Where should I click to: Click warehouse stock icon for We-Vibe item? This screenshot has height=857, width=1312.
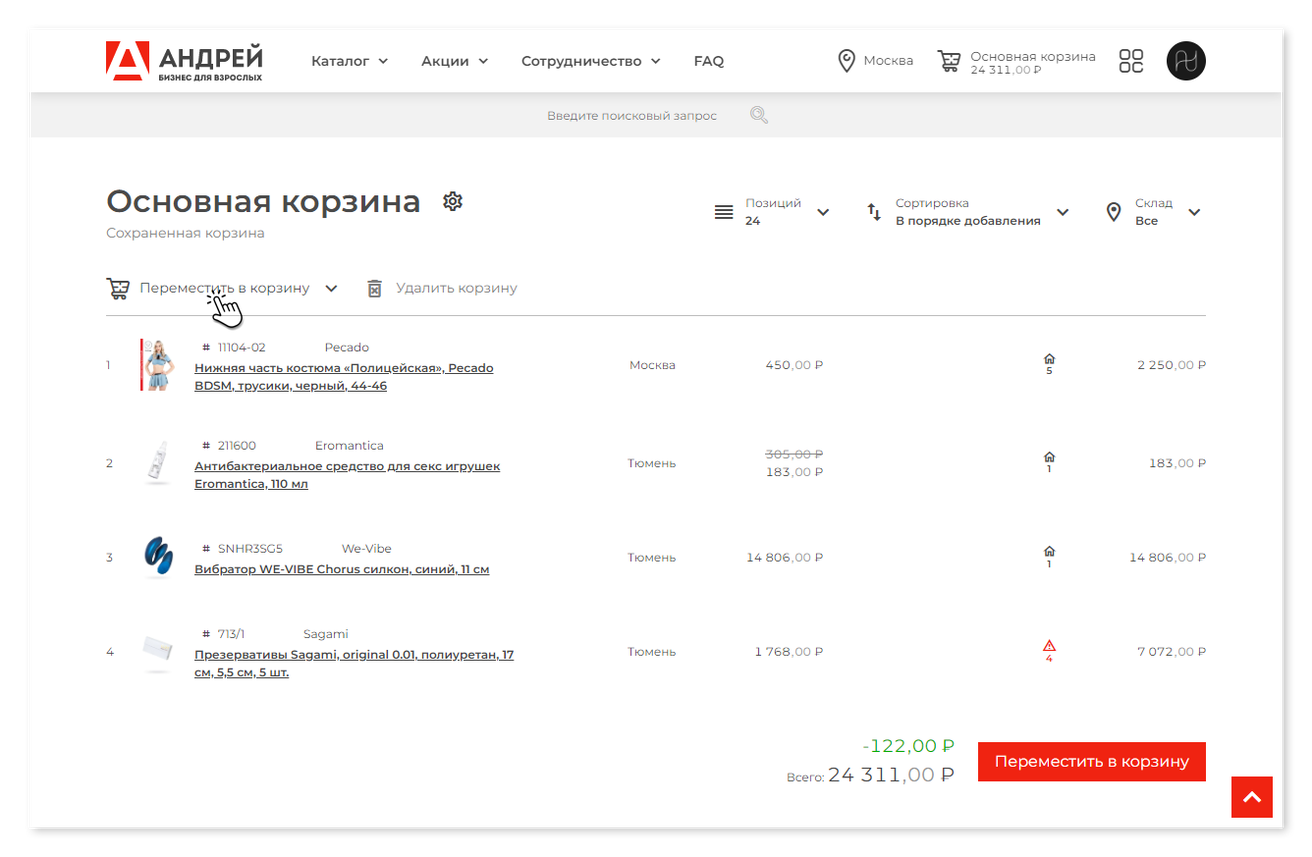(1049, 551)
